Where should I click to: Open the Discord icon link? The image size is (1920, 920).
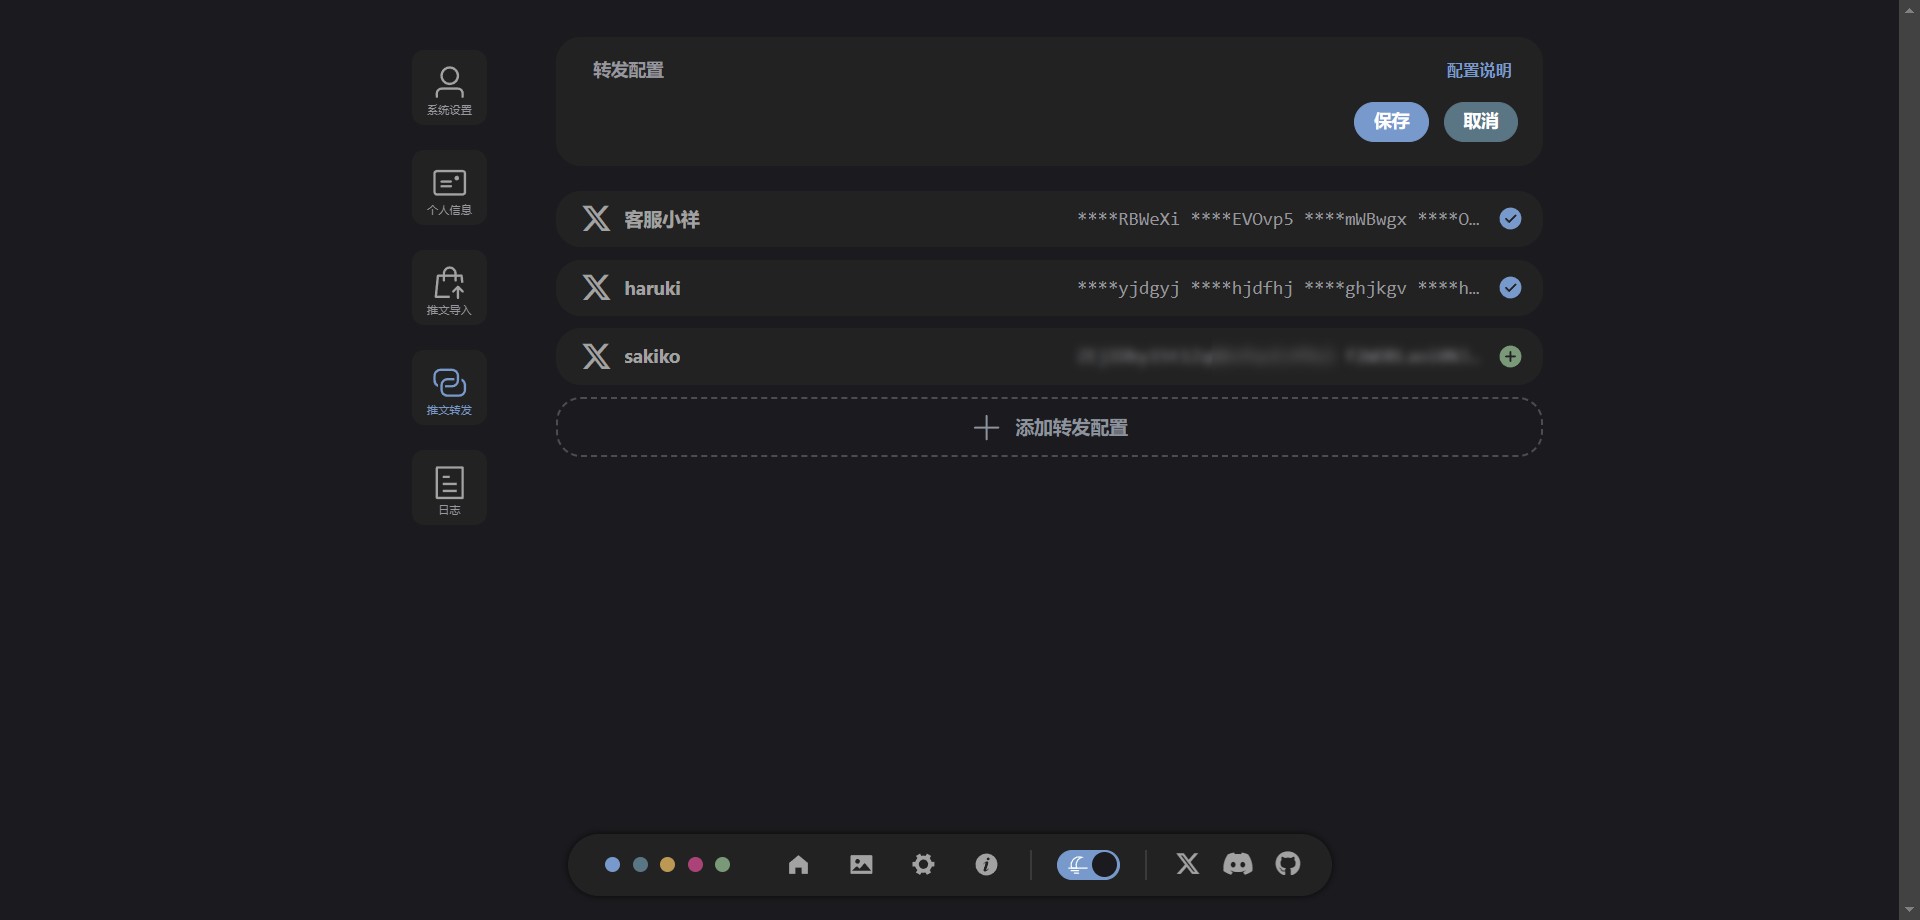1237,864
